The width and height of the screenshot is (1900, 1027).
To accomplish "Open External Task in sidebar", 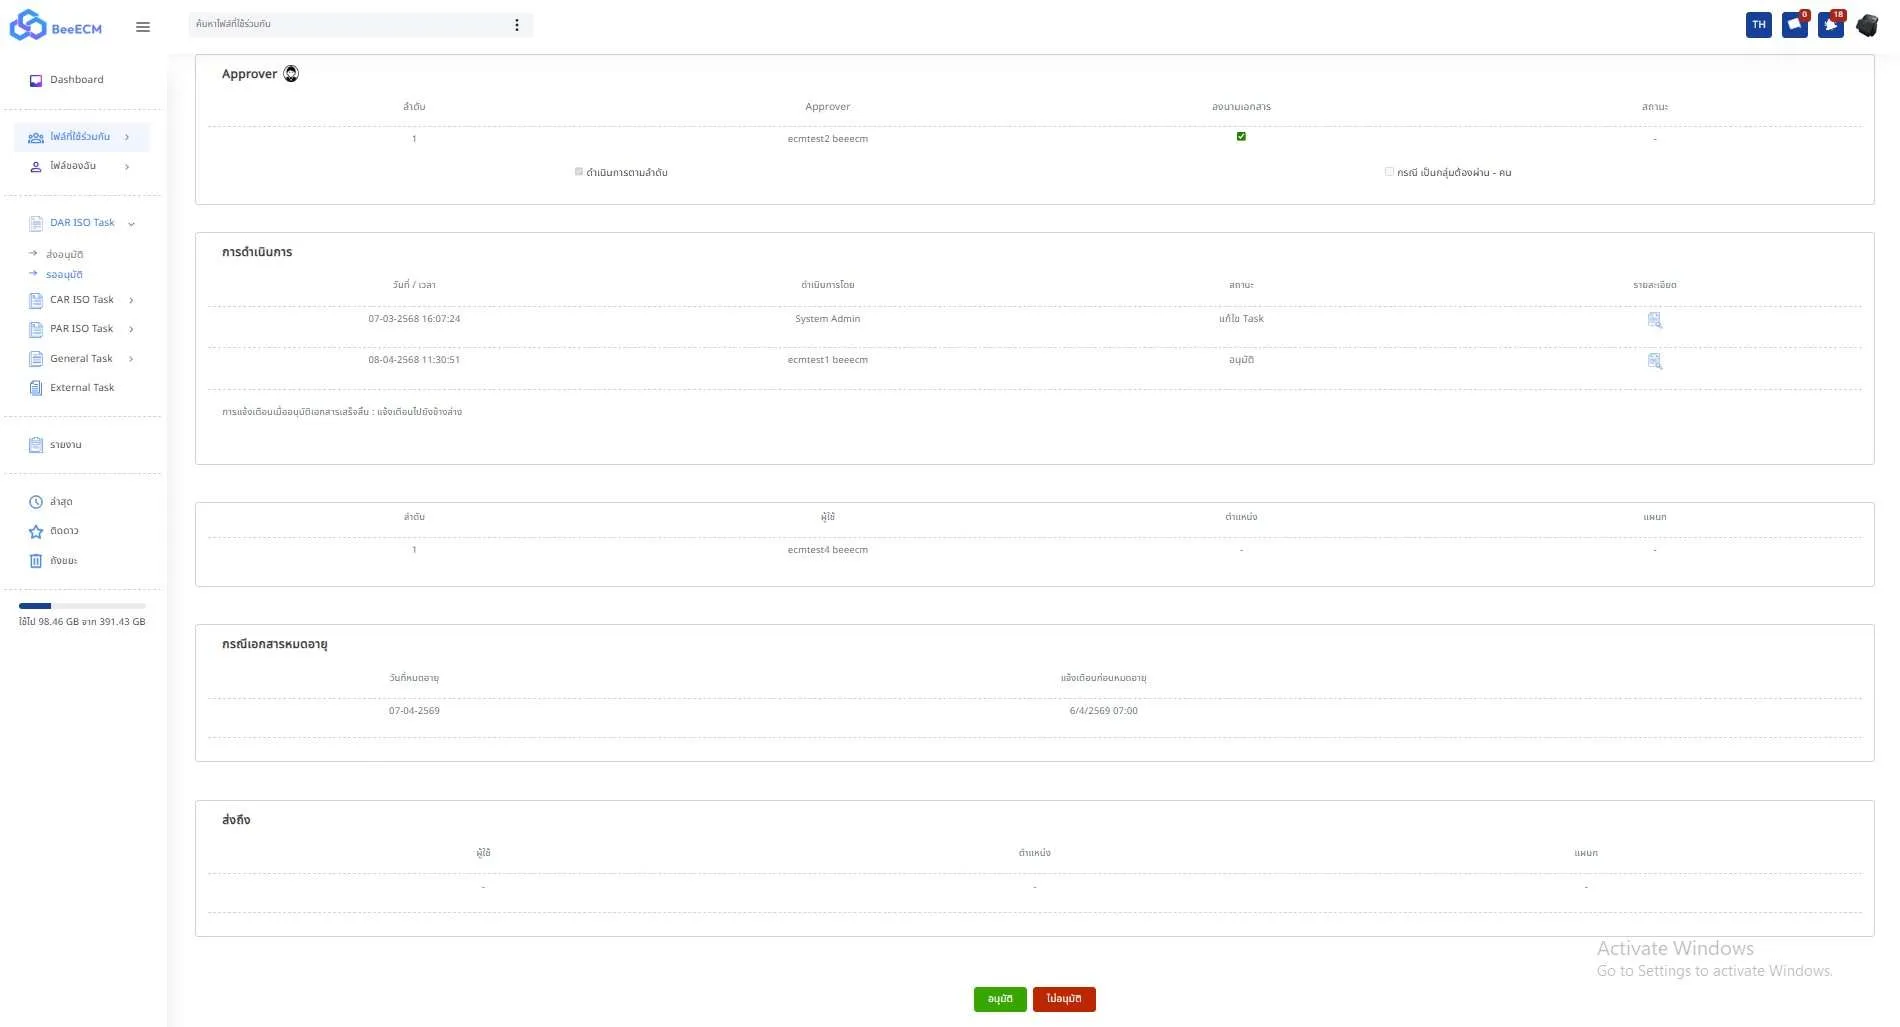I will (x=82, y=388).
